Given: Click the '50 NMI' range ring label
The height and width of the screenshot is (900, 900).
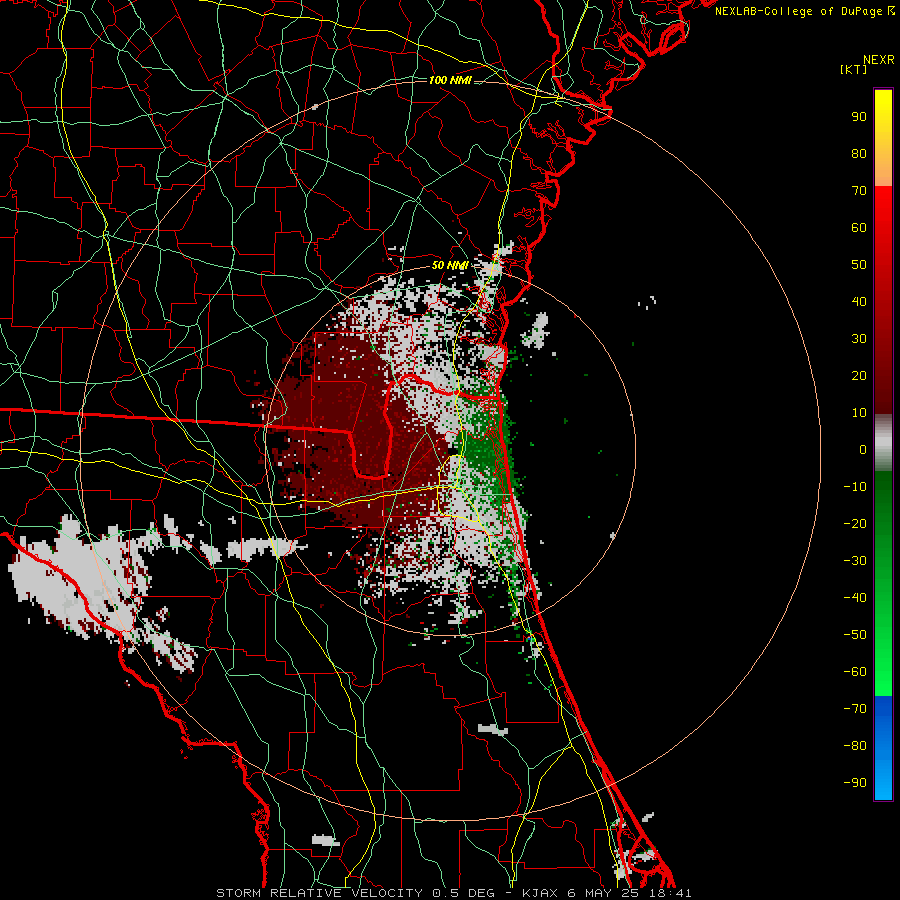Looking at the screenshot, I should pyautogui.click(x=450, y=265).
